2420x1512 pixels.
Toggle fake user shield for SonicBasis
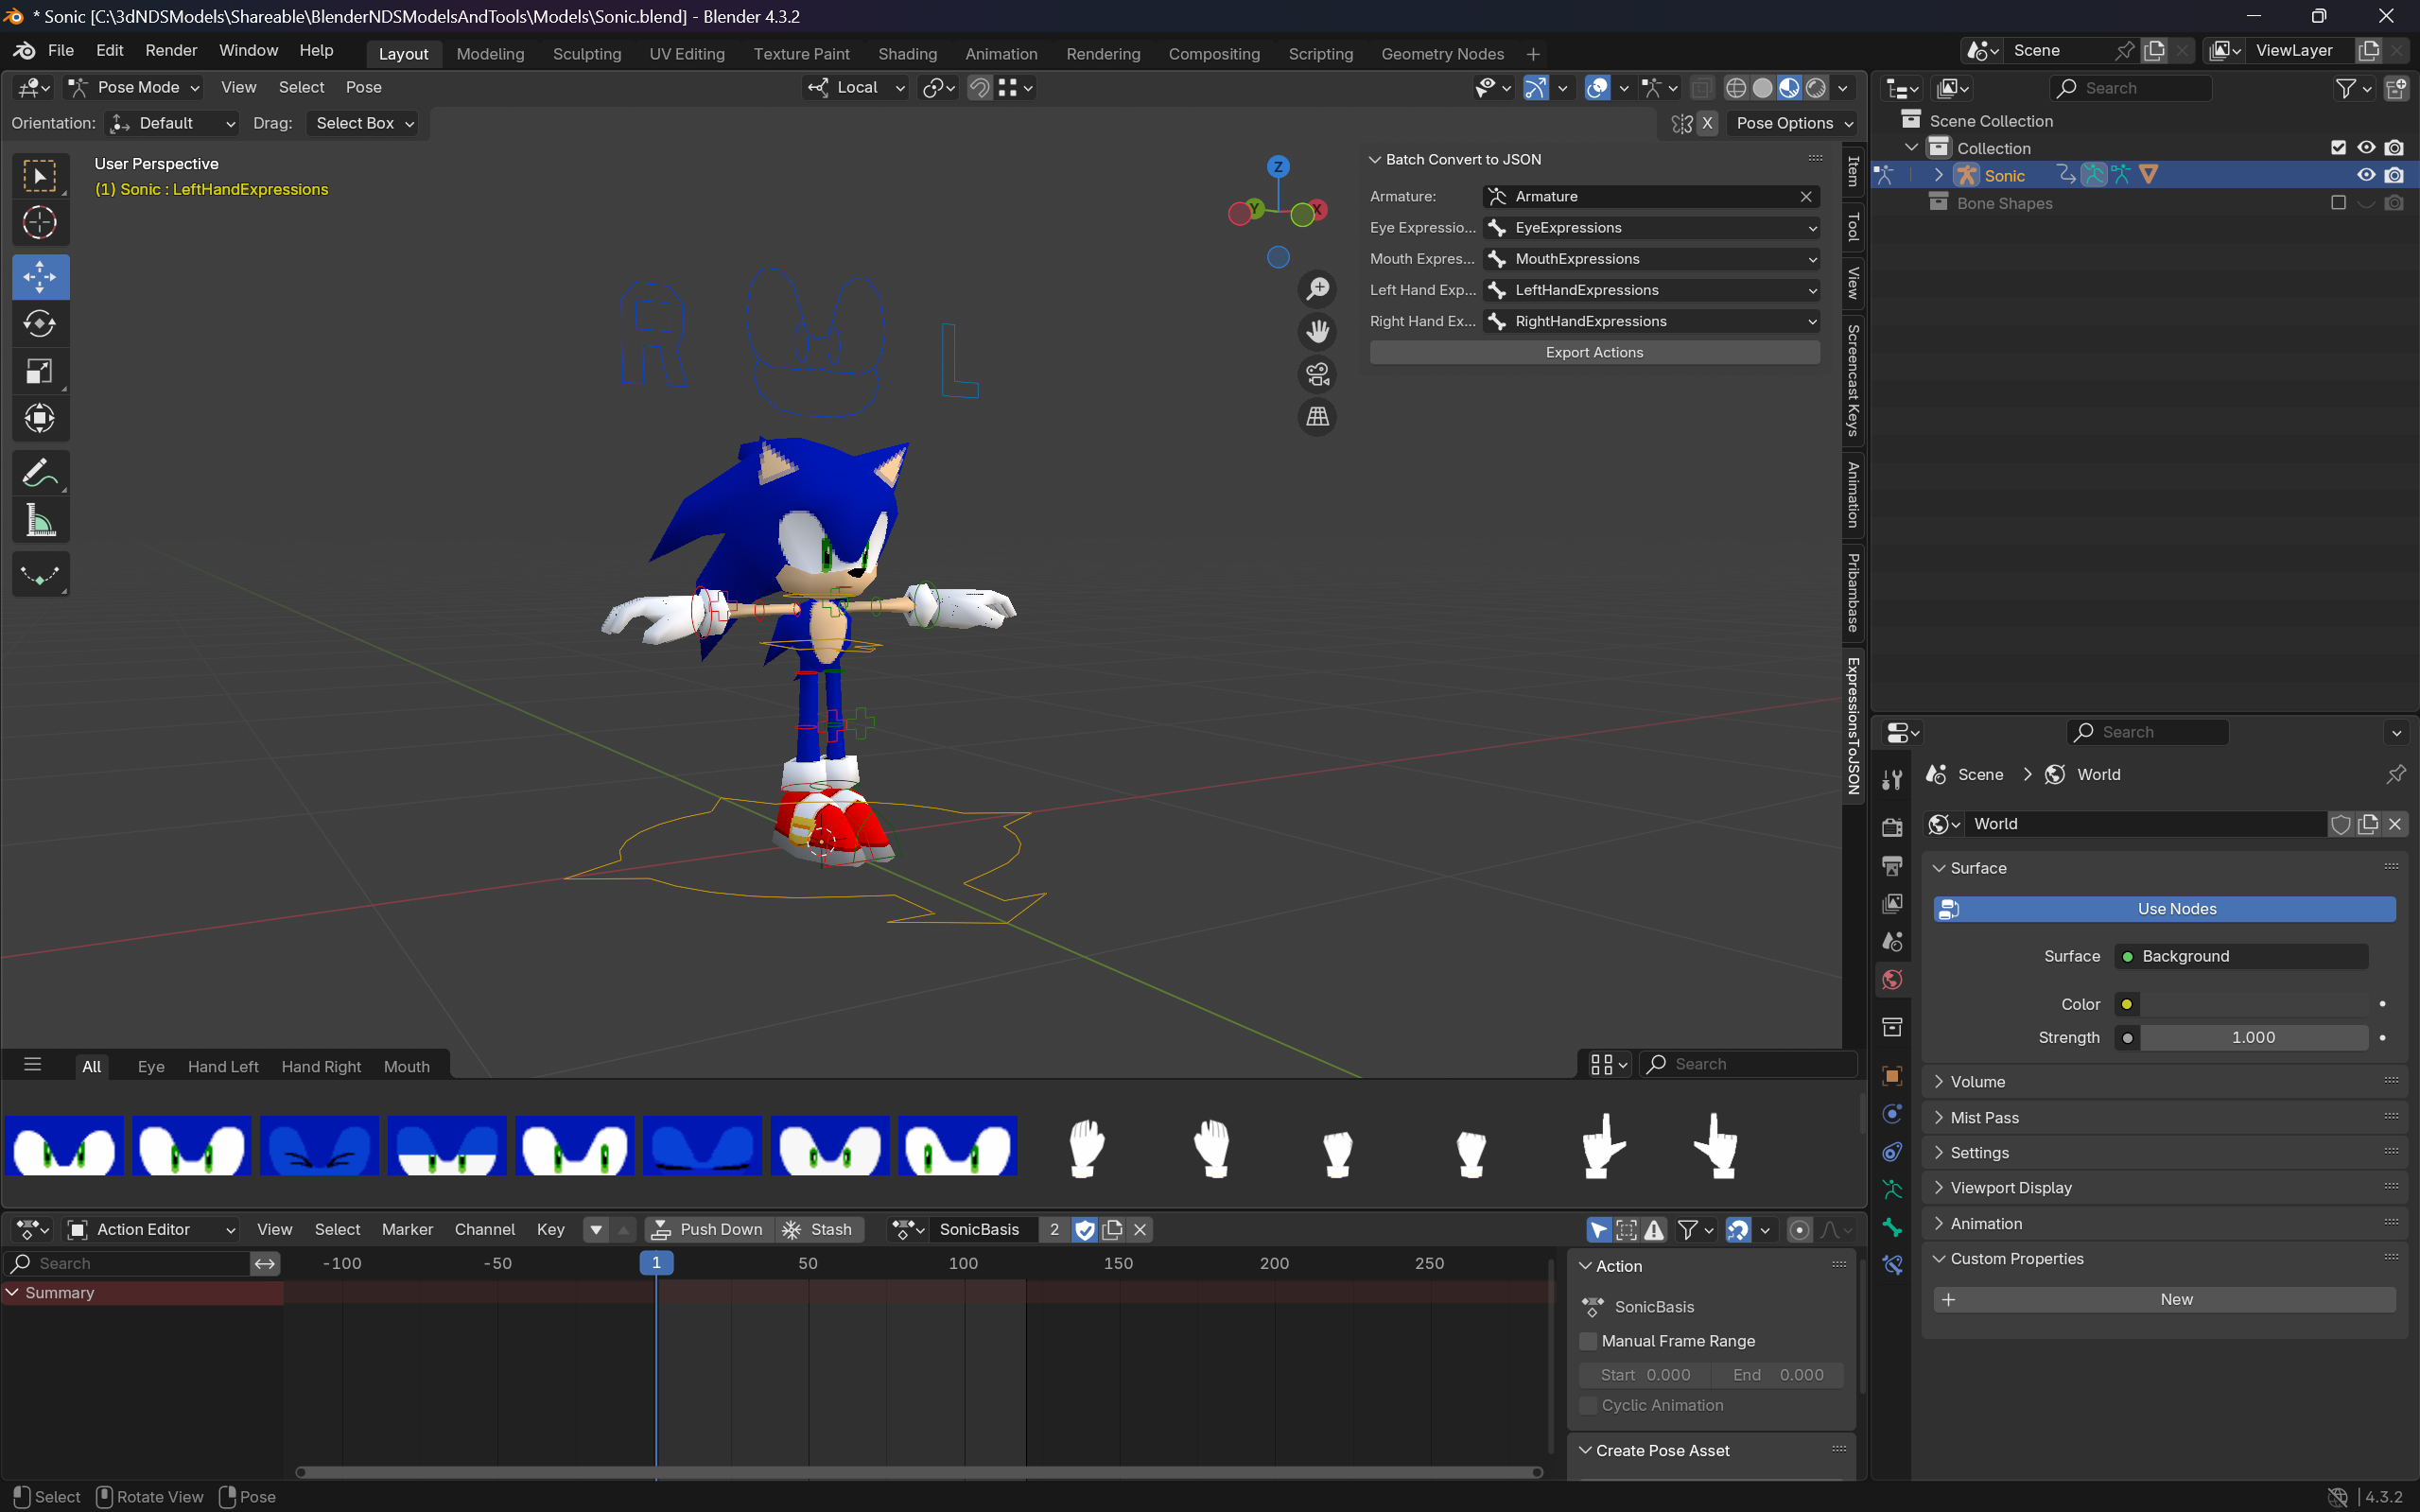(1085, 1229)
